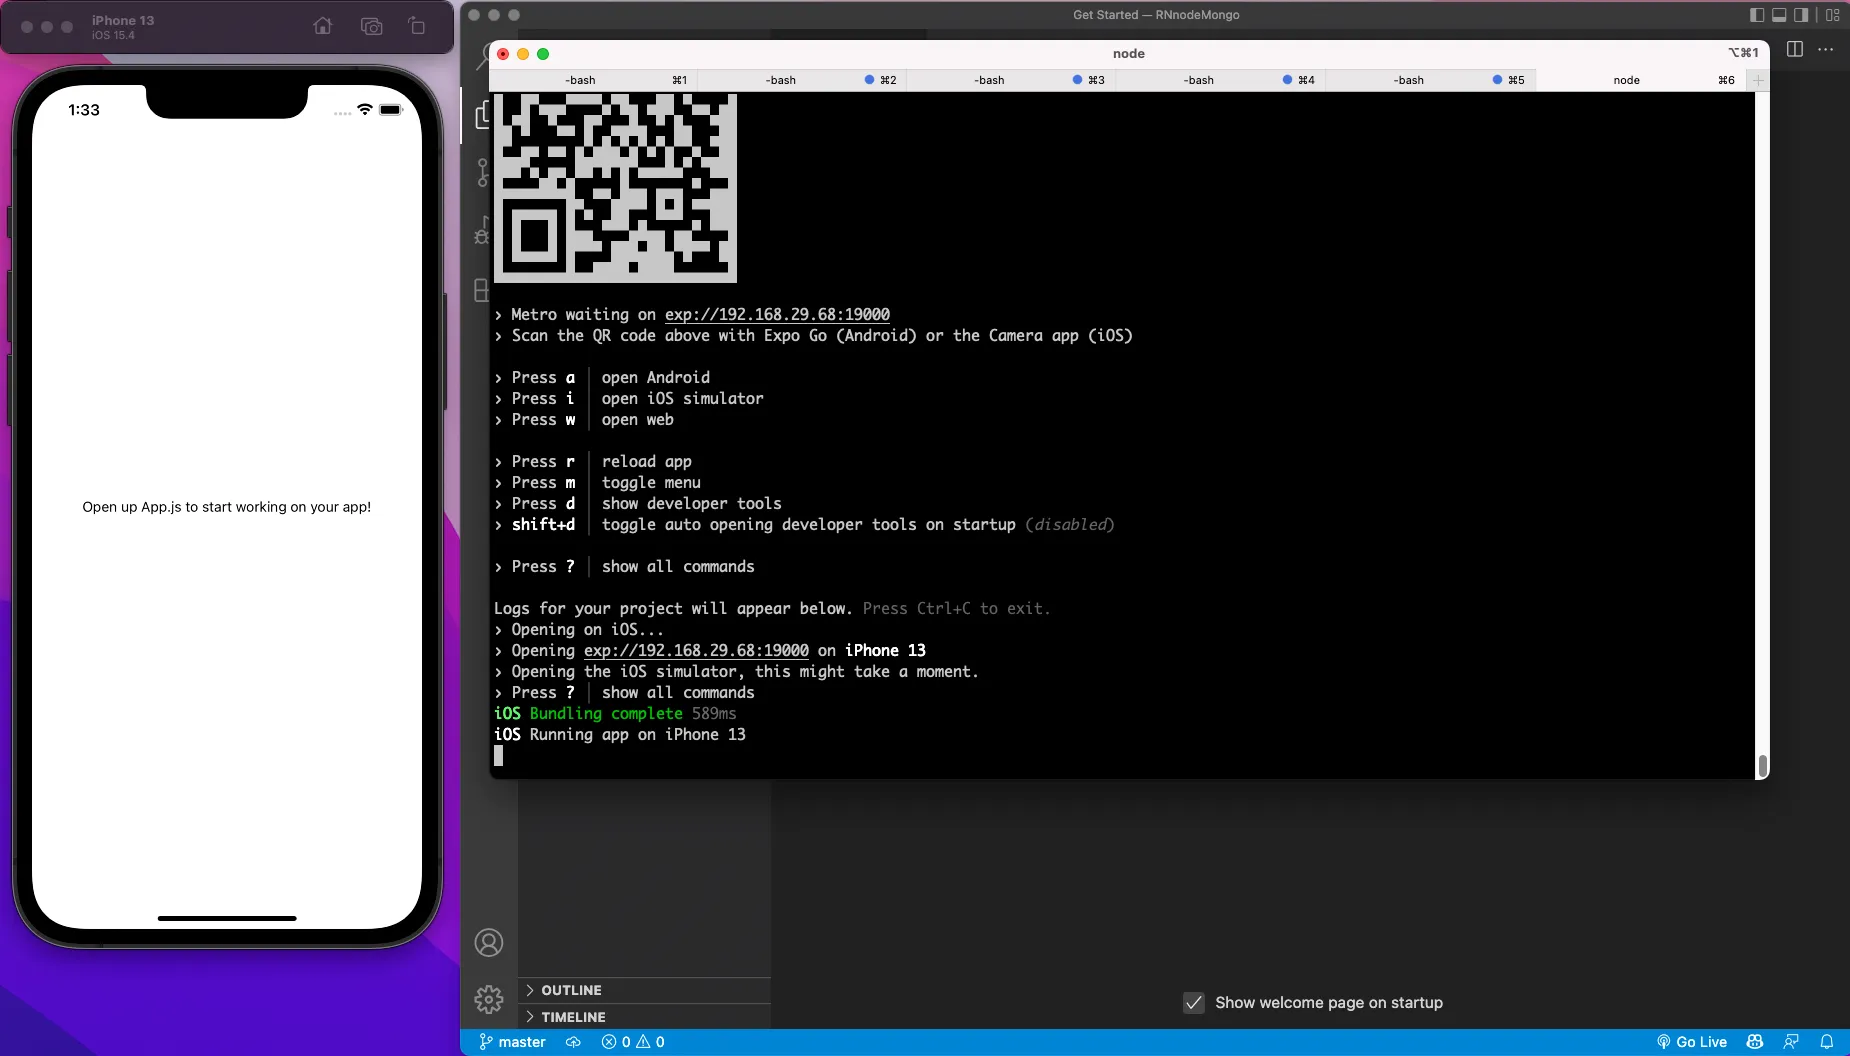Click the Expo QR code in terminal
Viewport: 1850px width, 1056px height.
pos(615,188)
